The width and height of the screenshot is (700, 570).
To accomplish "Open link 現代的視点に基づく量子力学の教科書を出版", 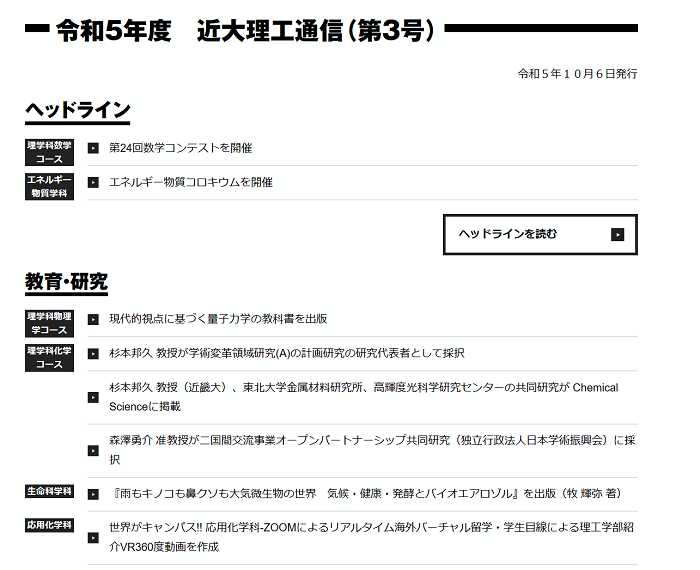I will [x=218, y=319].
